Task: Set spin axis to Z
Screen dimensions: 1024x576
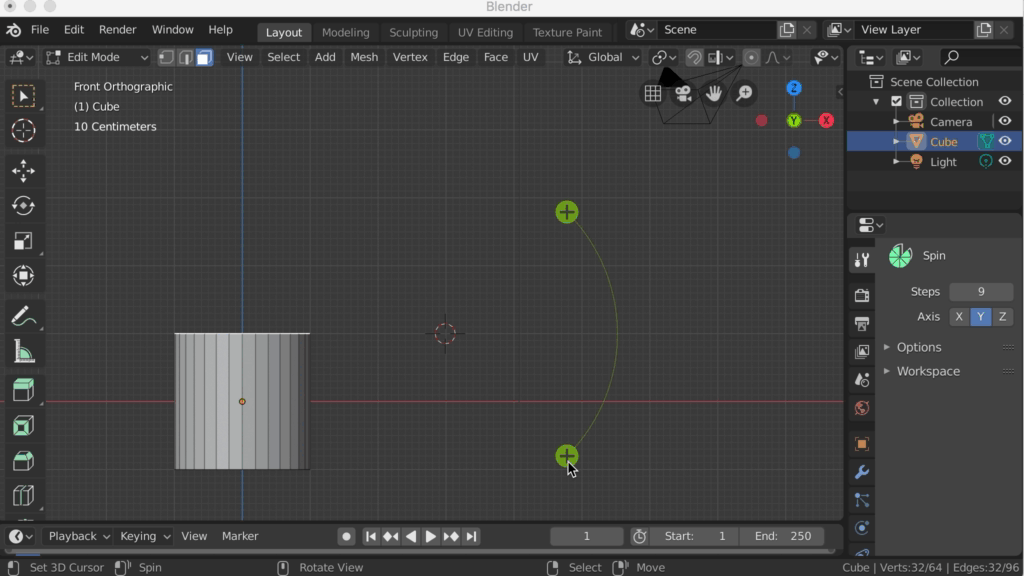Action: [1002, 317]
